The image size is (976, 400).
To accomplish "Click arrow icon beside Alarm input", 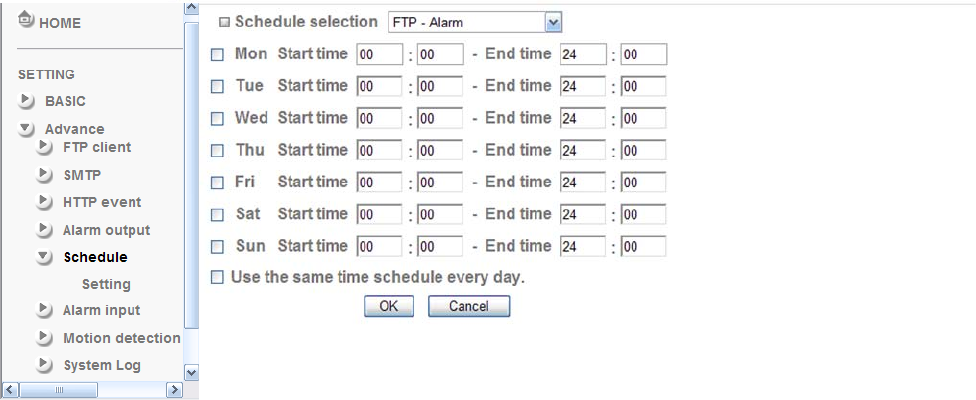I will (x=44, y=310).
